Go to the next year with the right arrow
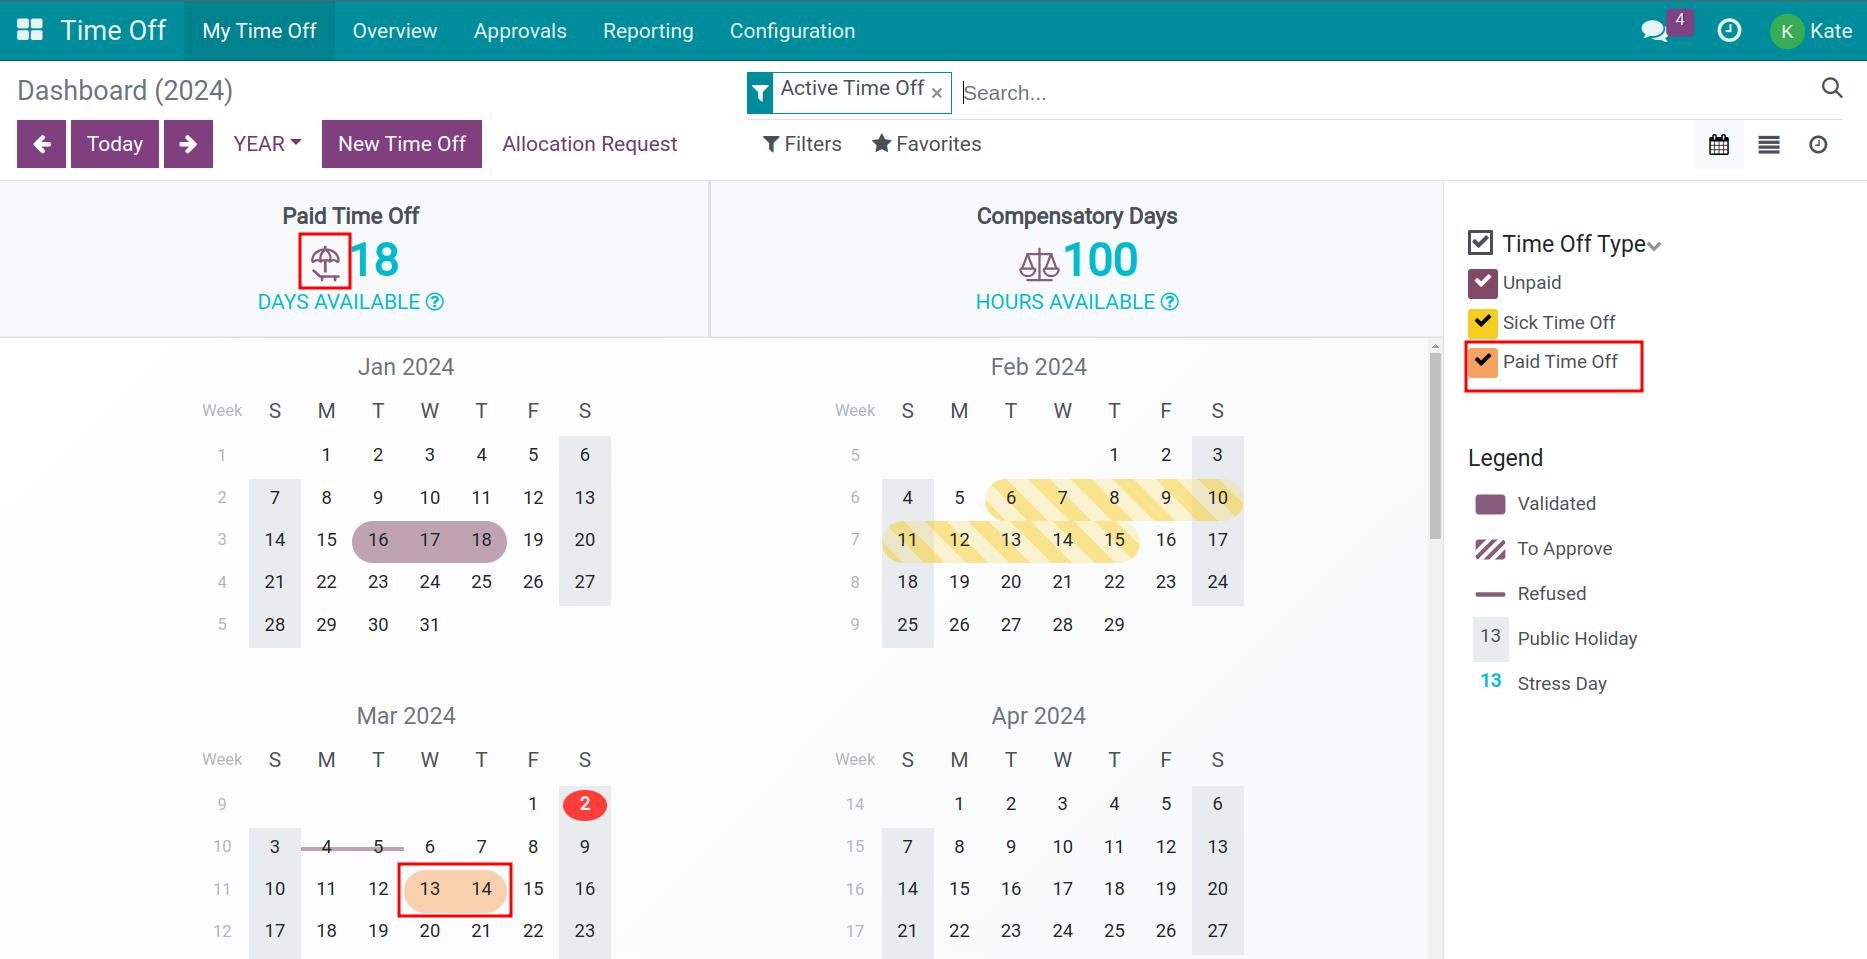The image size is (1867, 959). coord(188,144)
